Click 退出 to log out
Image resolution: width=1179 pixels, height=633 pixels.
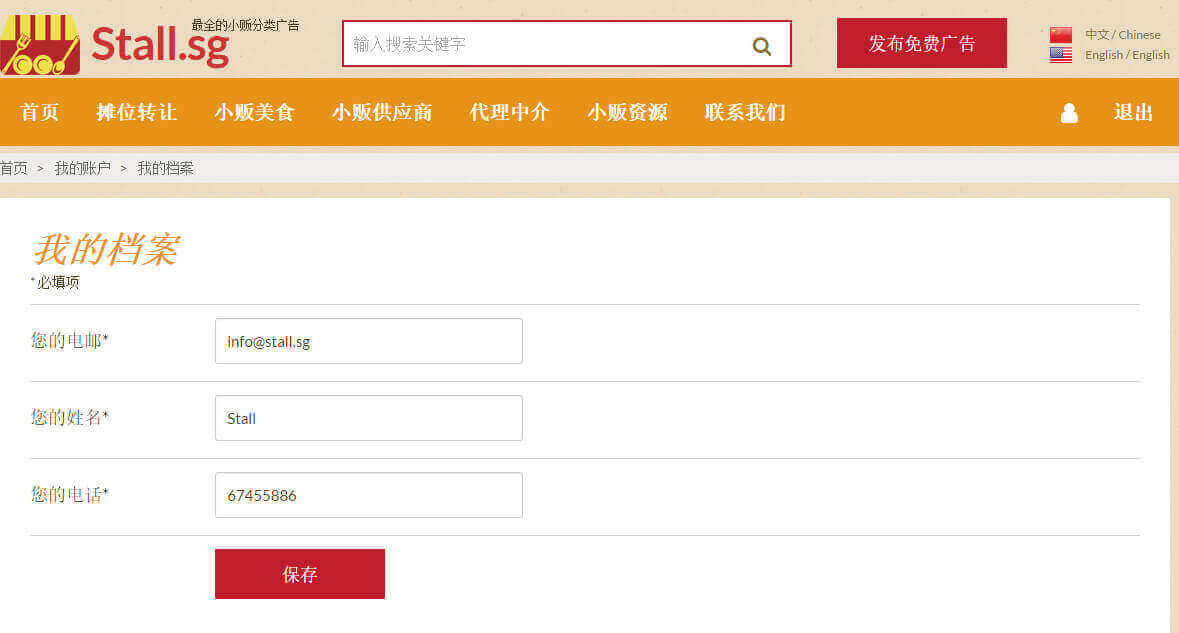click(1133, 112)
